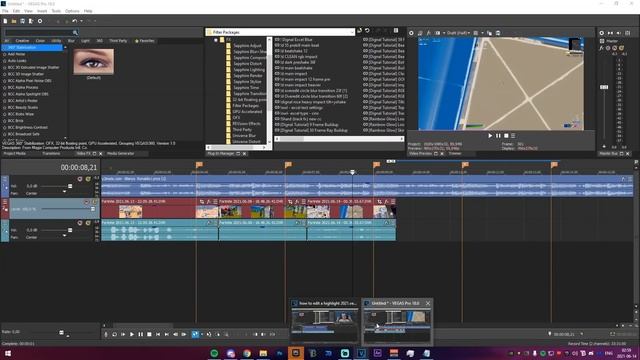Click the (Default) eye preset thumbnail
The width and height of the screenshot is (640, 360).
93,62
